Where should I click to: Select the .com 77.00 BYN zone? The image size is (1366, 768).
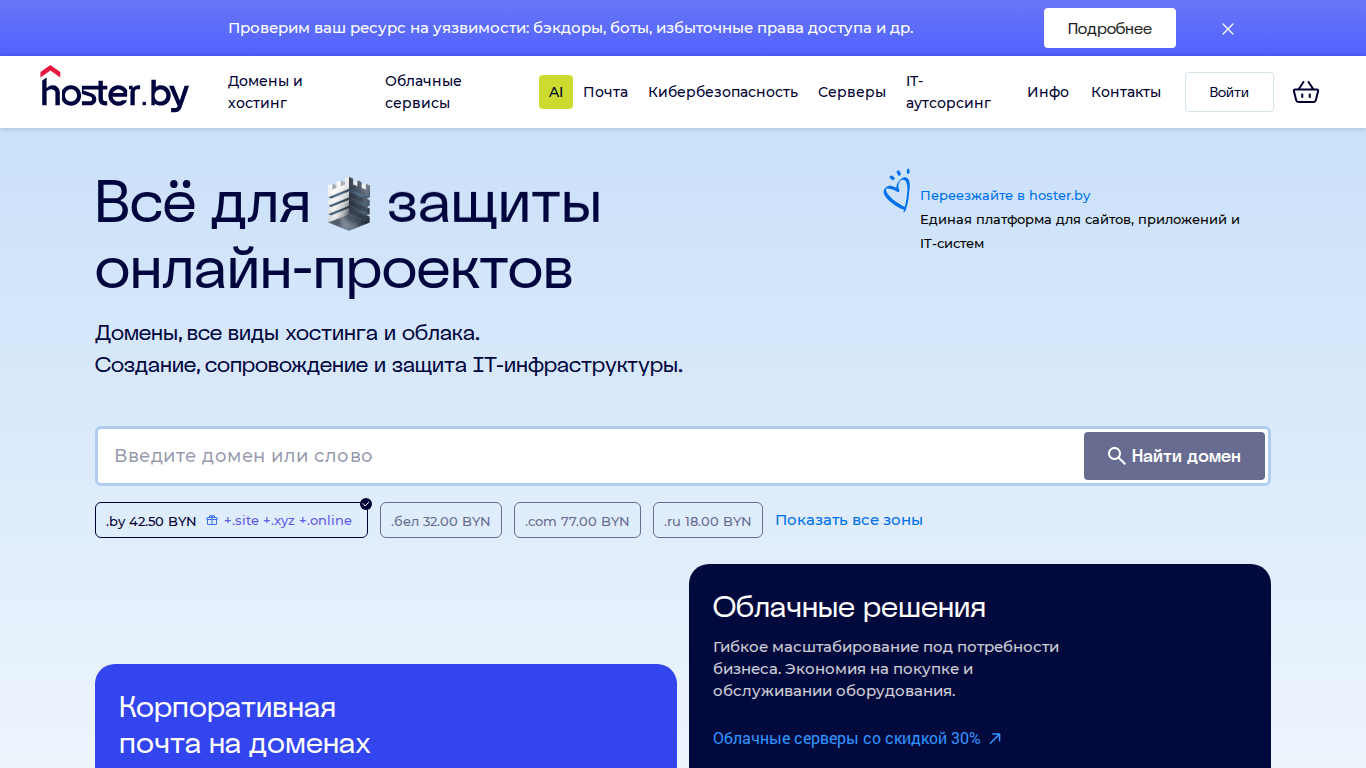coord(577,520)
